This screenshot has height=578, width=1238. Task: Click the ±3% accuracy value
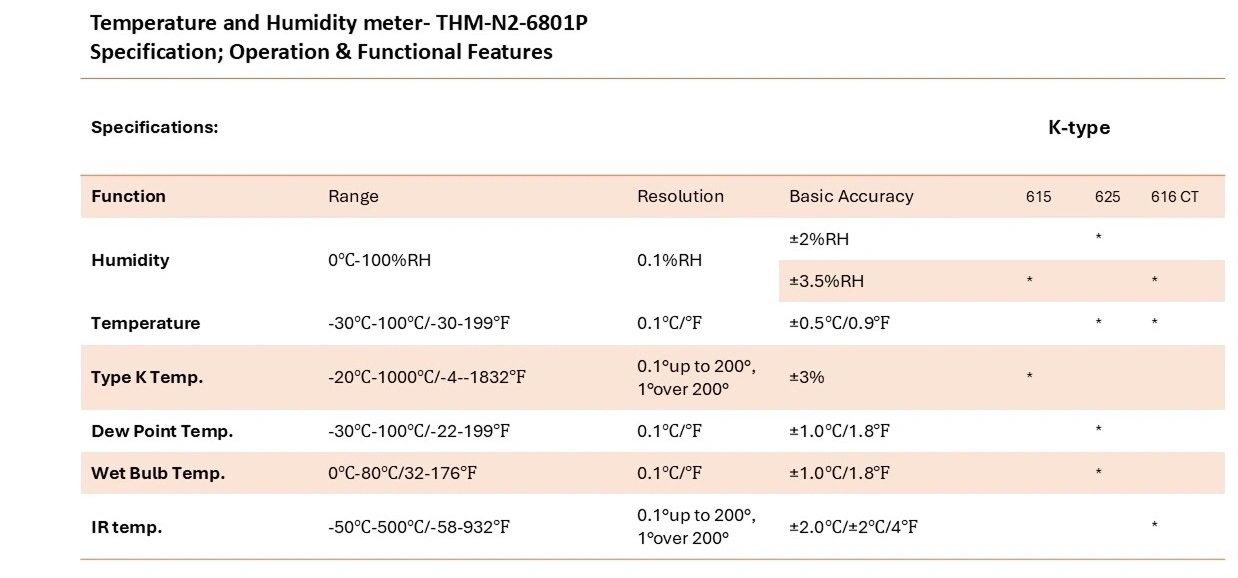[807, 377]
